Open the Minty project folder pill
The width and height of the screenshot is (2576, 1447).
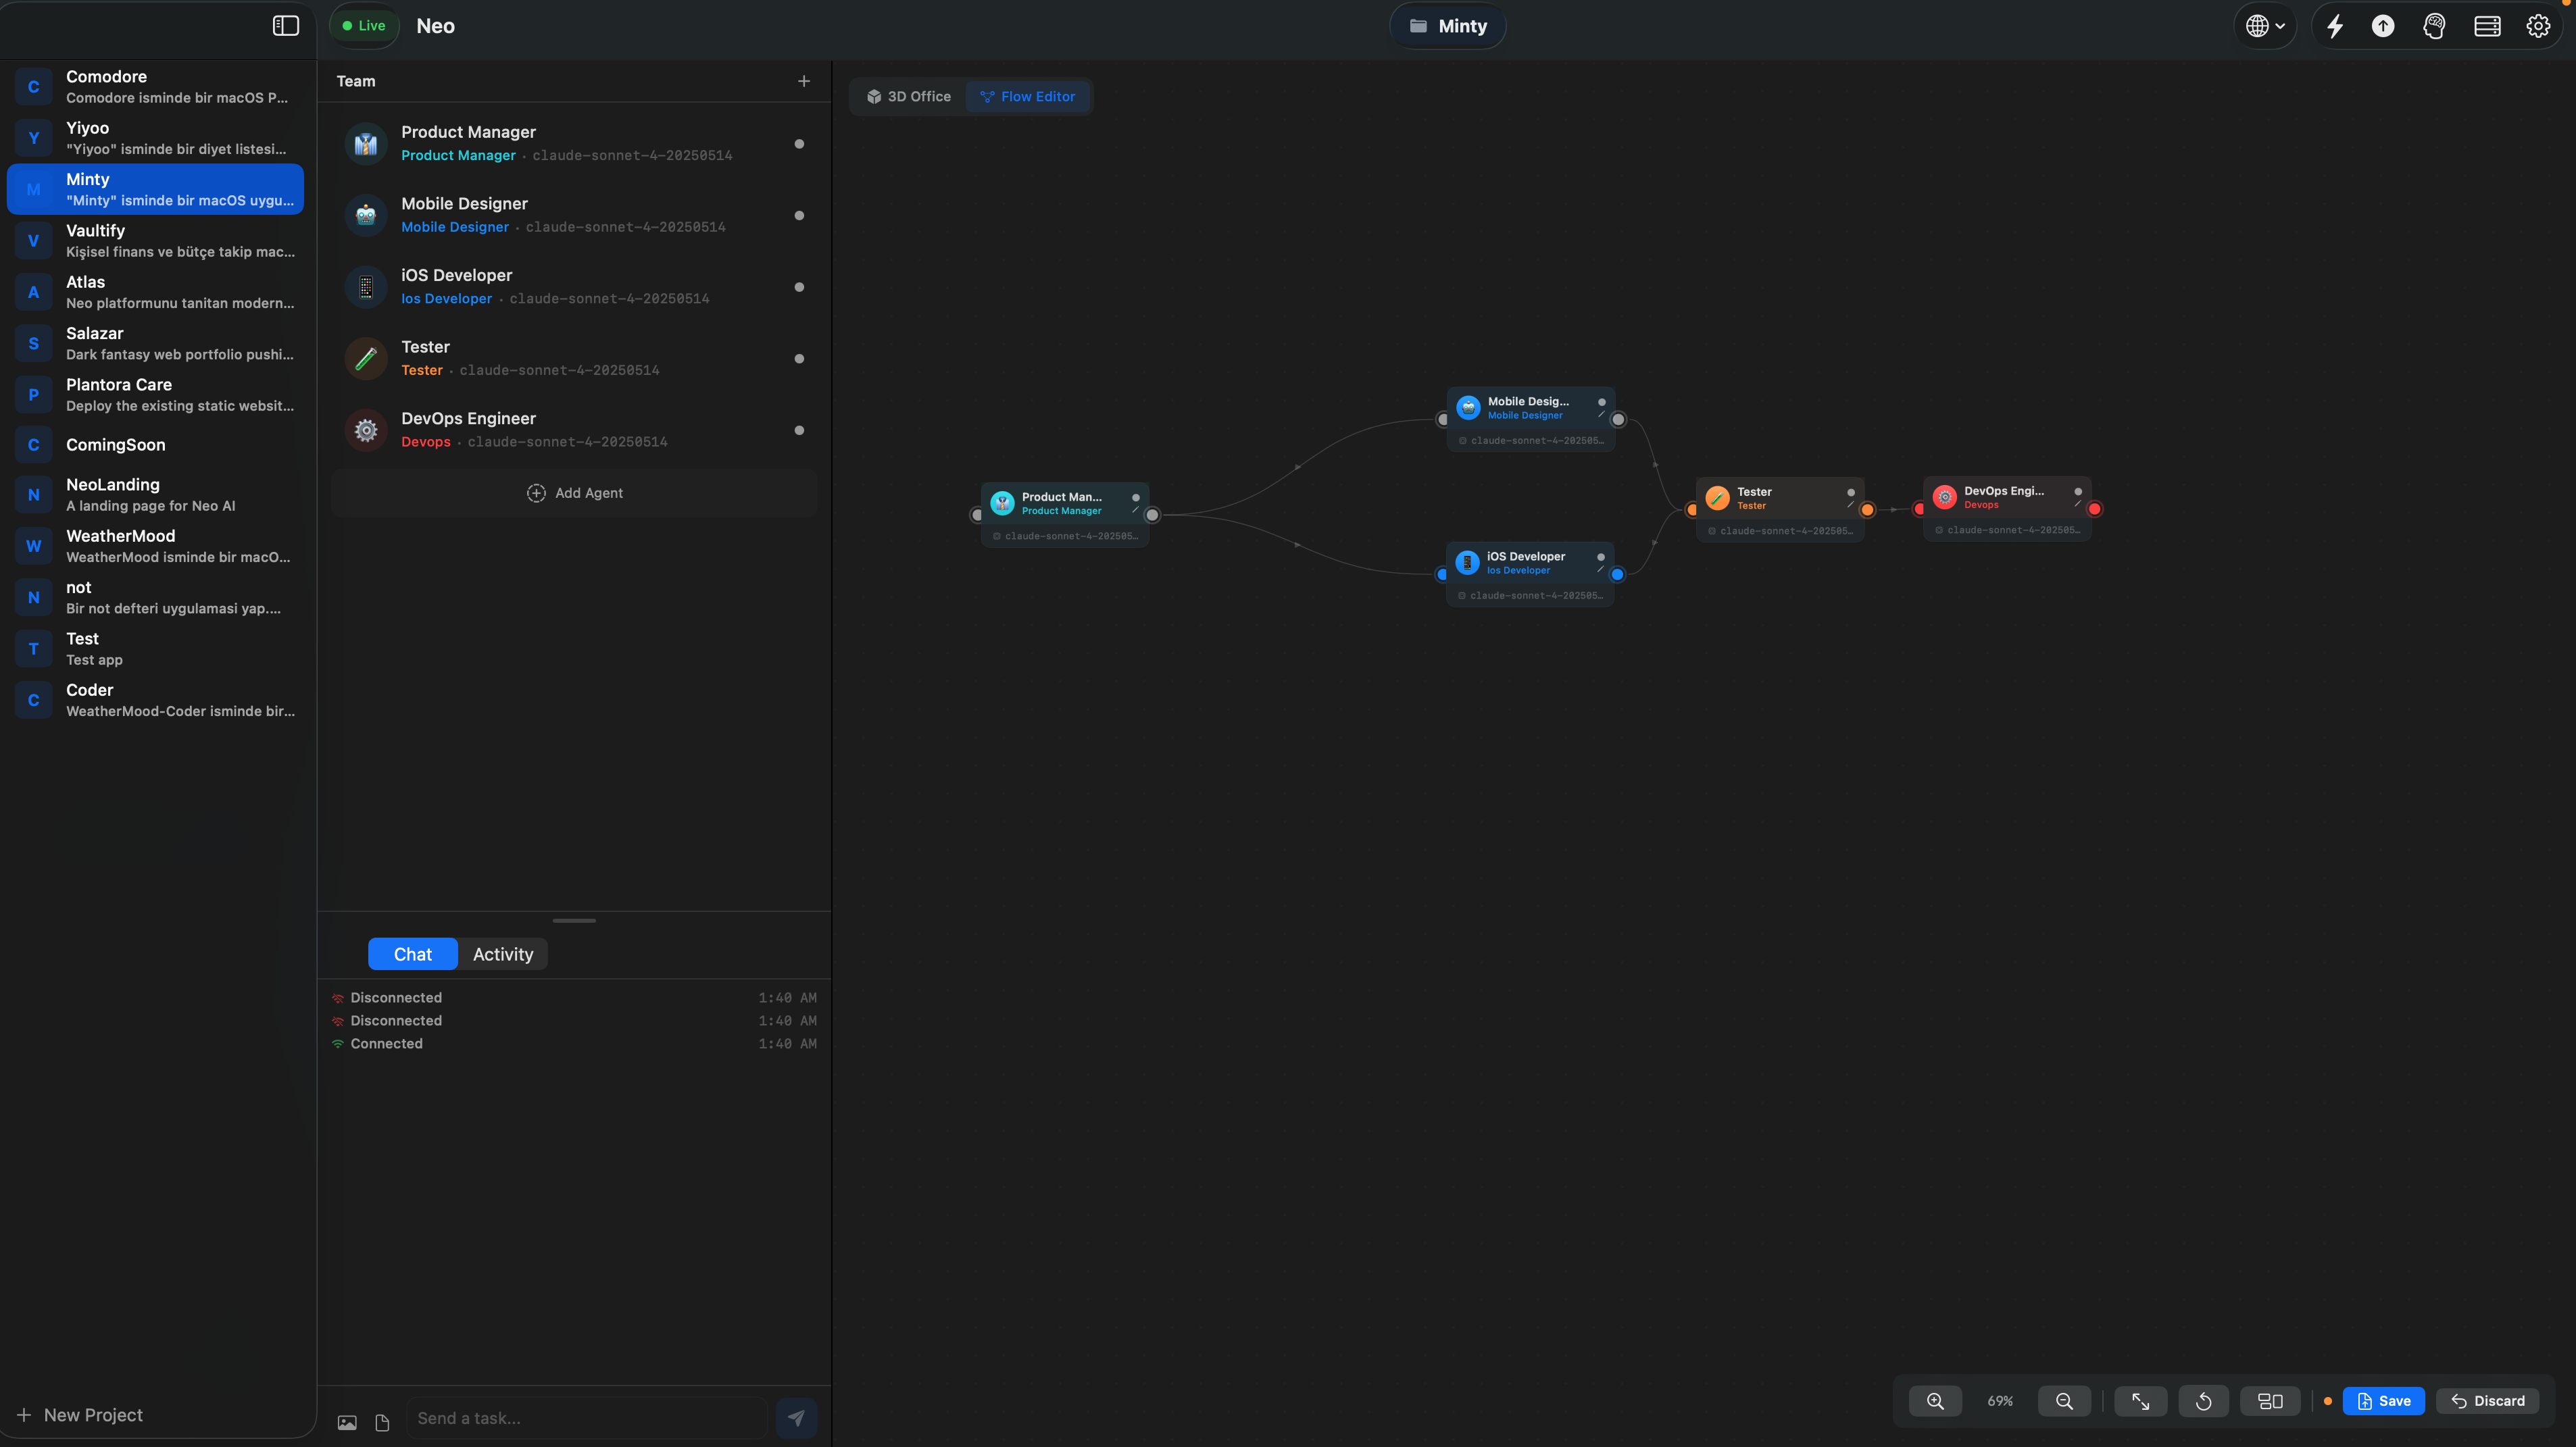tap(1448, 26)
